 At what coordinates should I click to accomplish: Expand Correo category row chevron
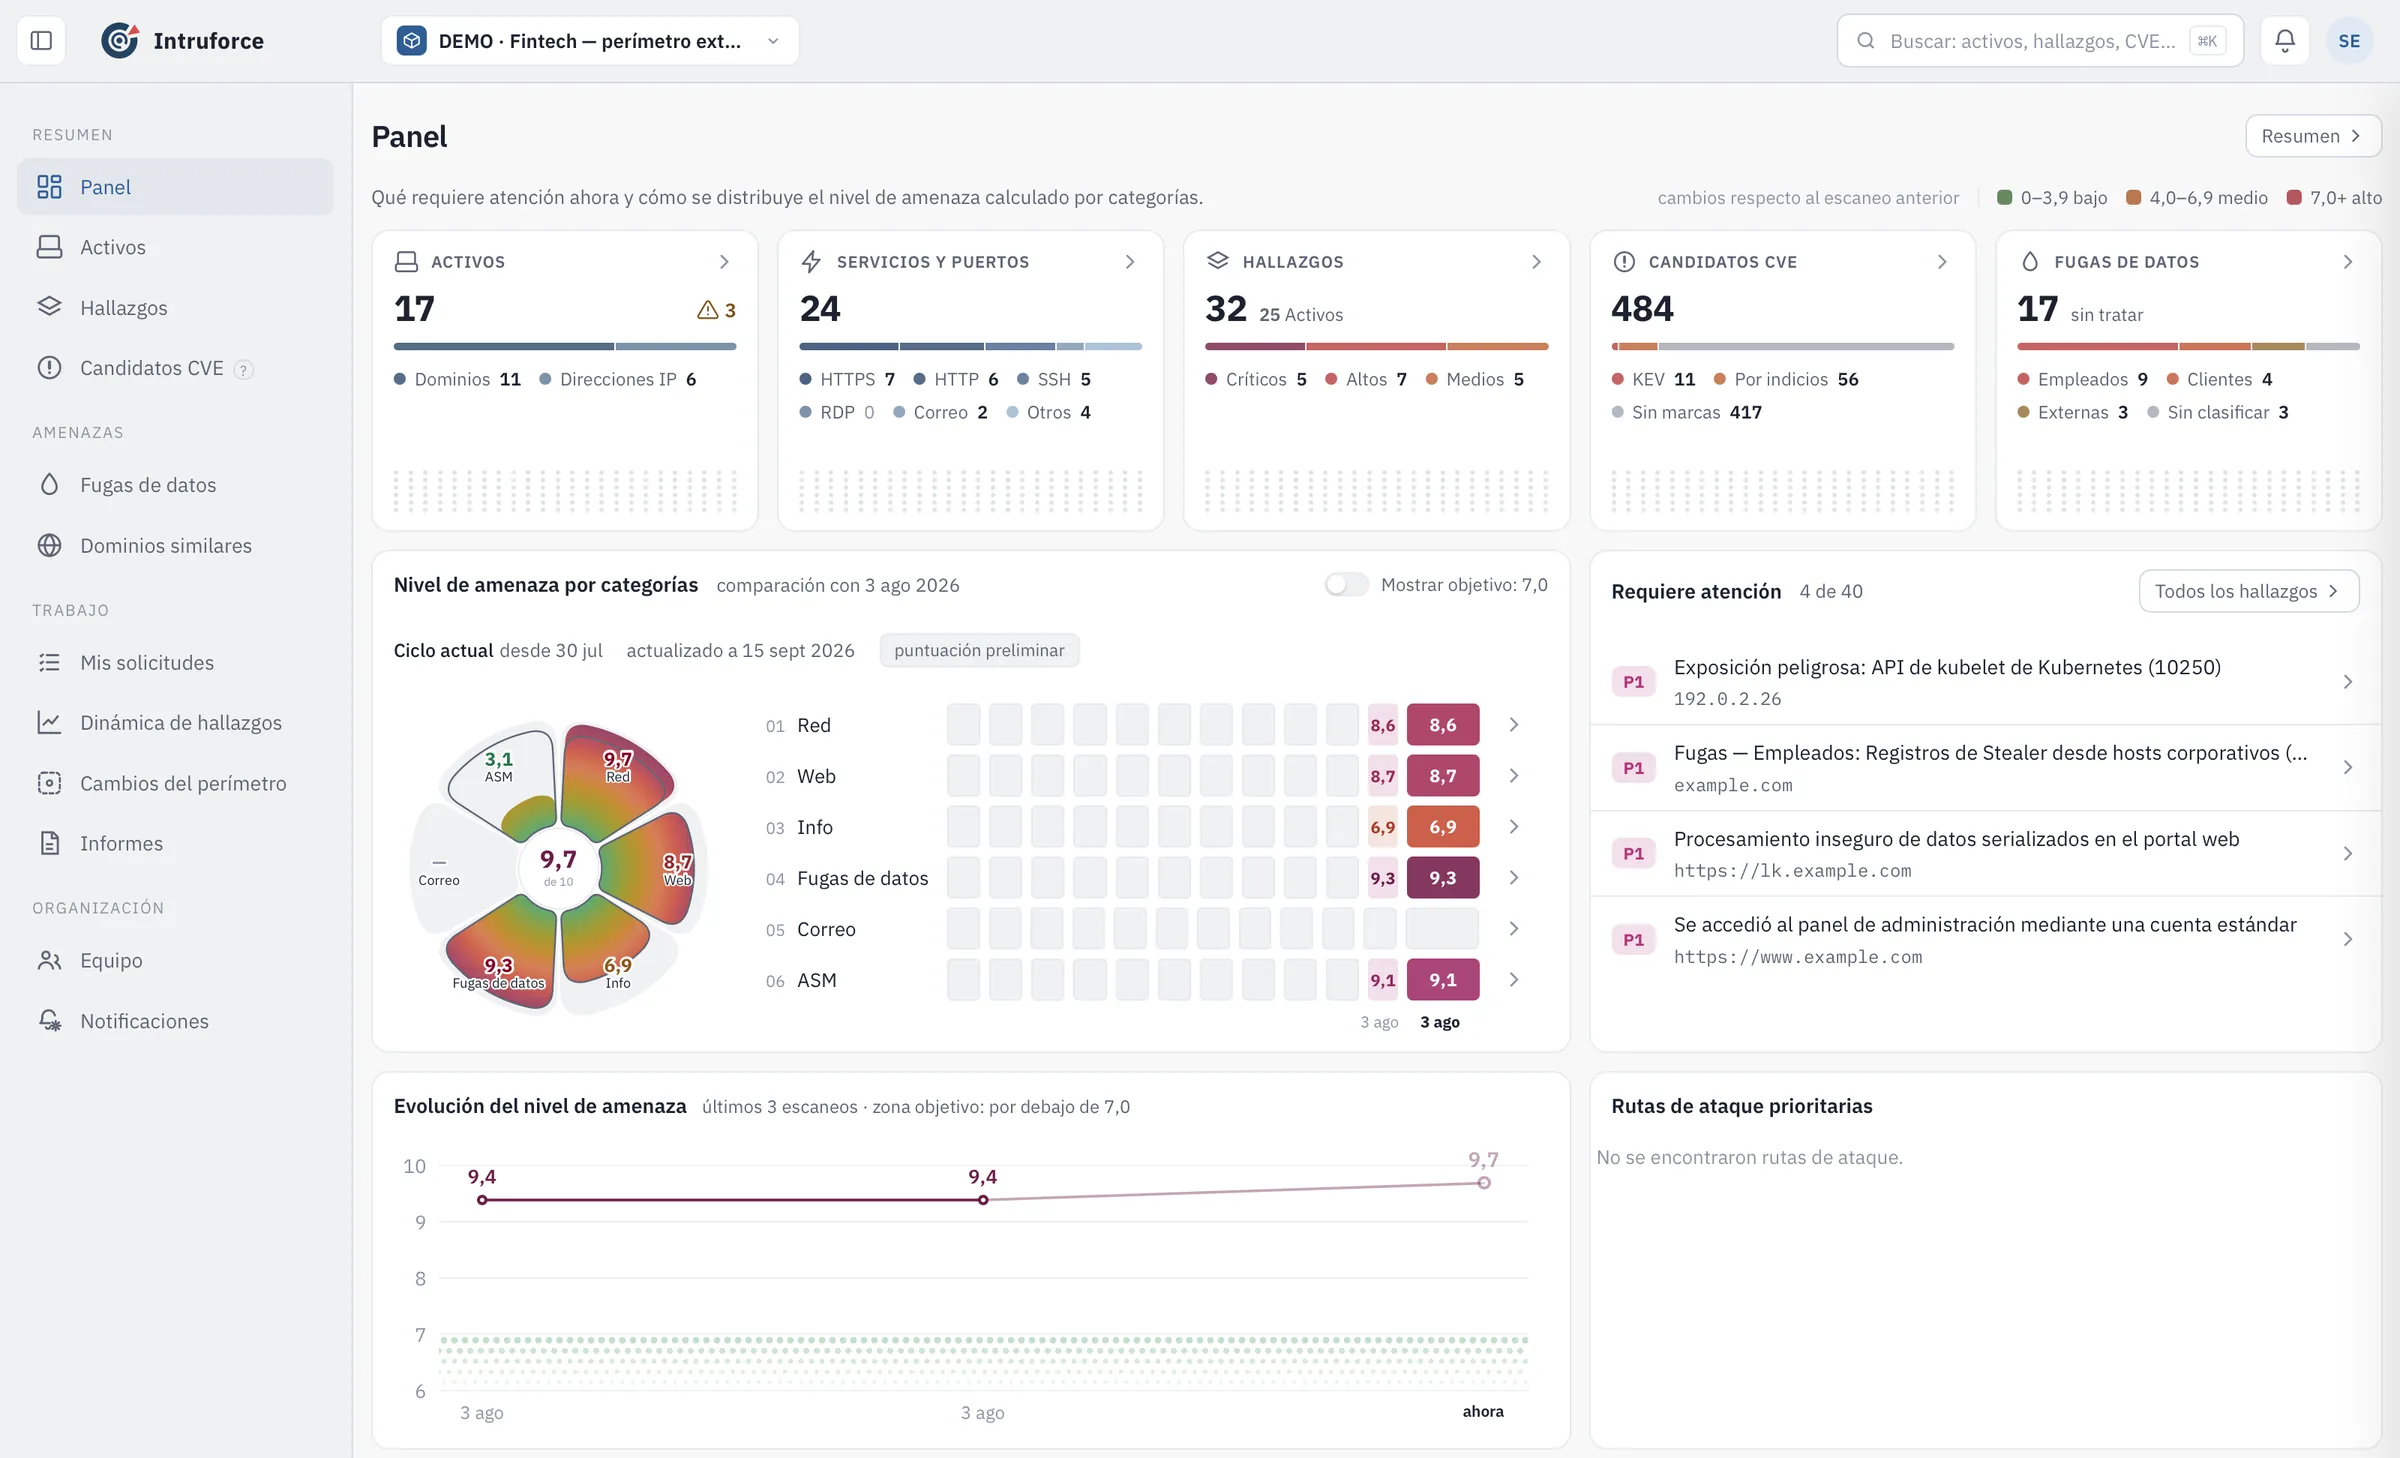click(1514, 929)
